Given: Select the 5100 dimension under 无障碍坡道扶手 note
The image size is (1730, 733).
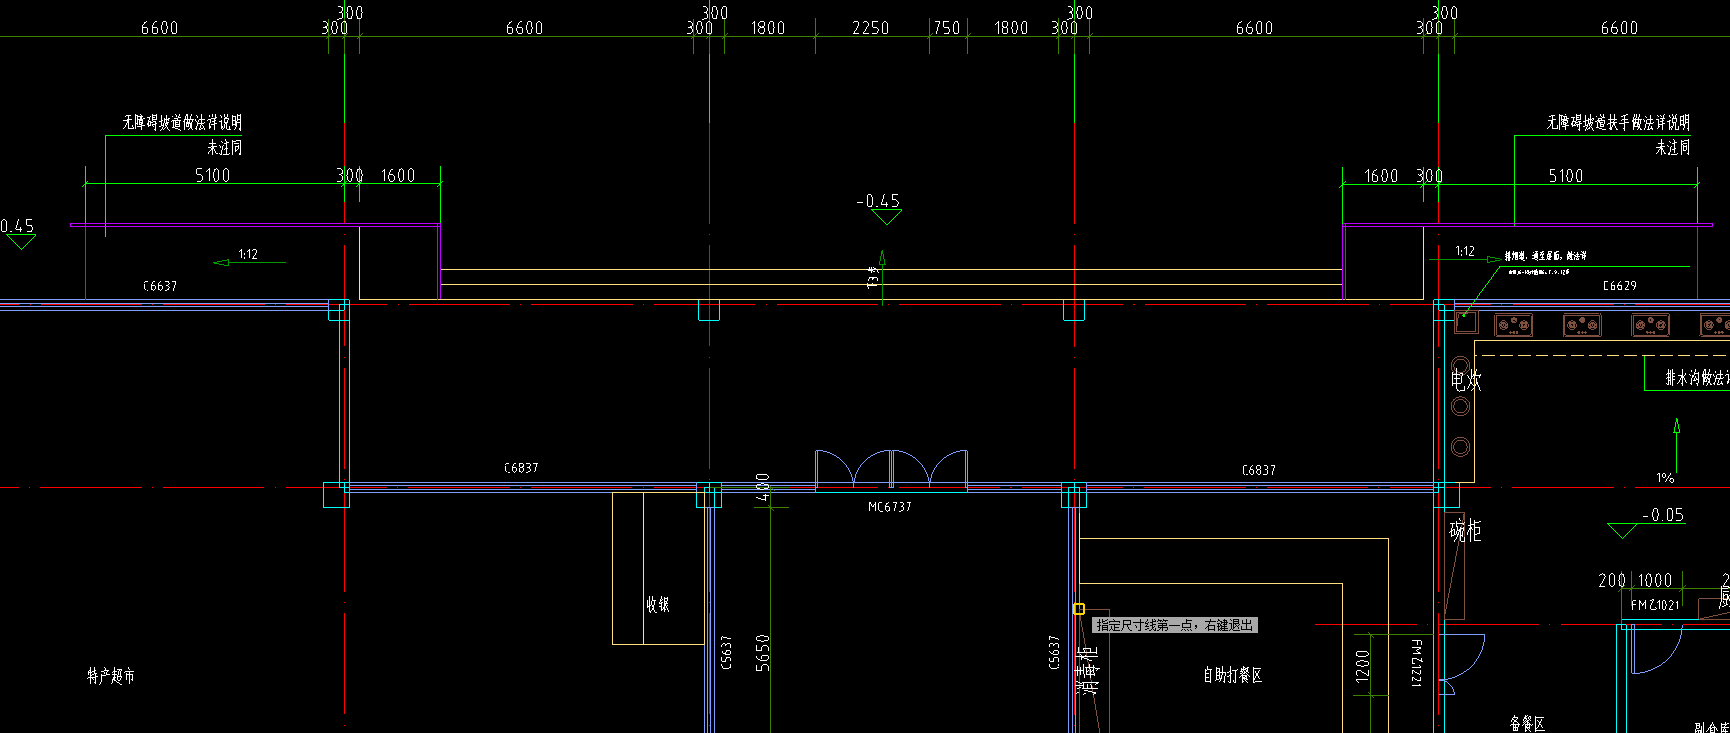Looking at the screenshot, I should point(1566,176).
